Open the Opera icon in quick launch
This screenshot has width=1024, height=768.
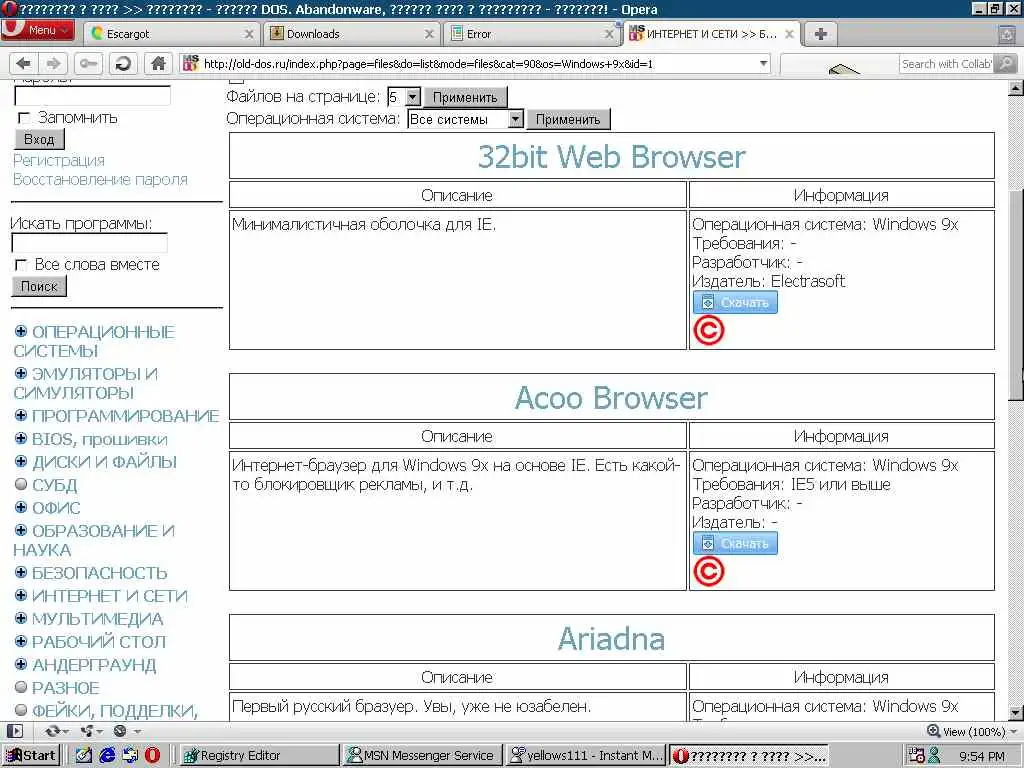tap(152, 755)
